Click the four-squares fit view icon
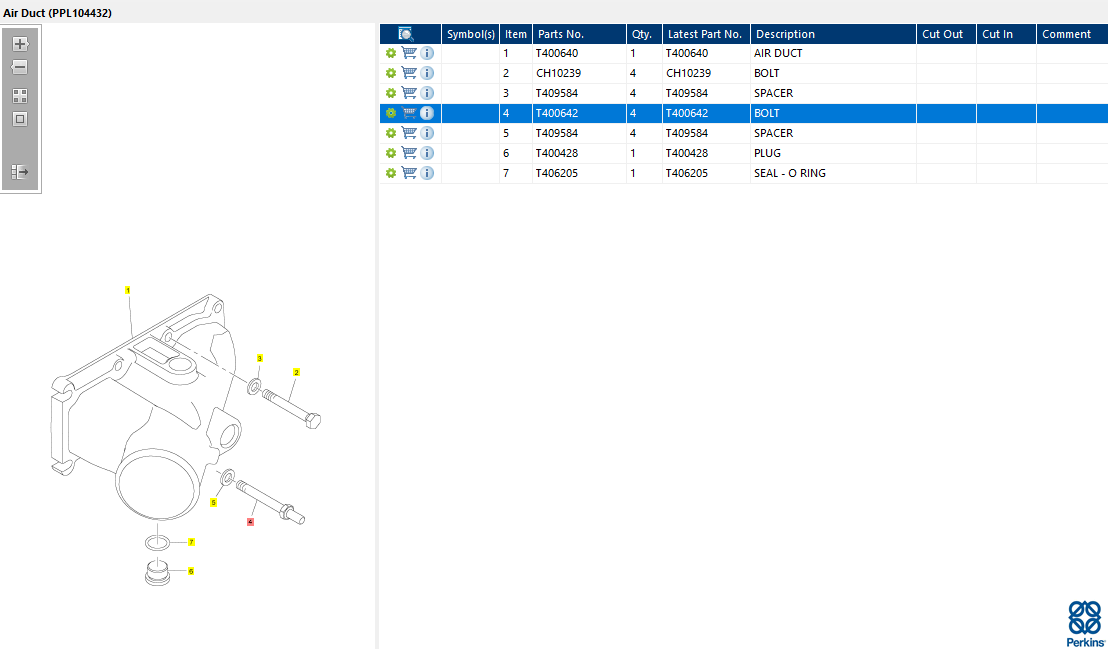This screenshot has width=1108, height=649. pyautogui.click(x=20, y=96)
